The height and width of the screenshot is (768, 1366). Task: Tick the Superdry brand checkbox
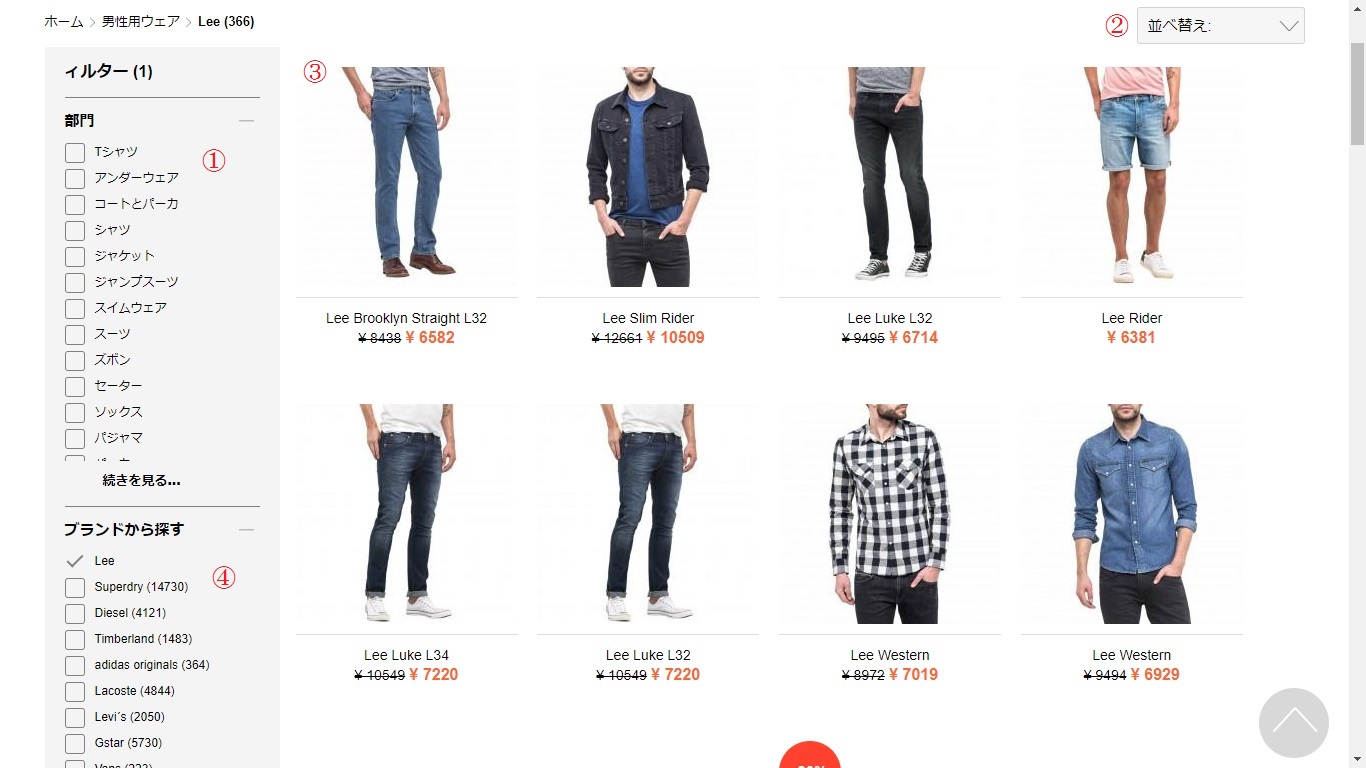[75, 587]
